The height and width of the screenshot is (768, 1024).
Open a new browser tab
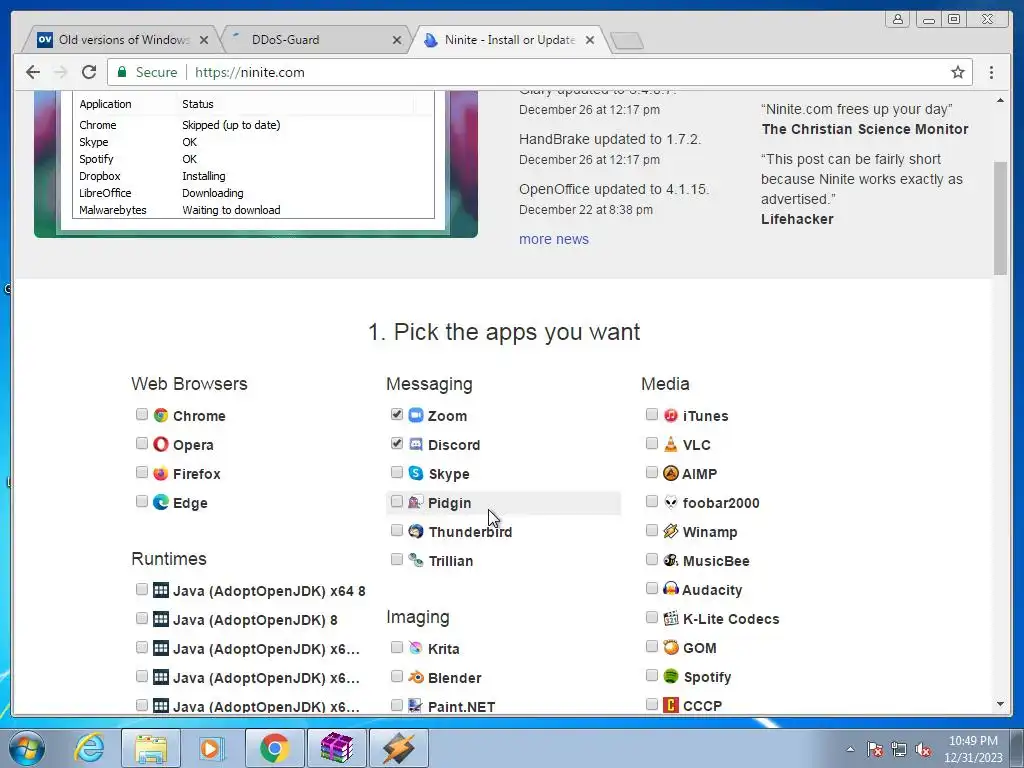627,41
